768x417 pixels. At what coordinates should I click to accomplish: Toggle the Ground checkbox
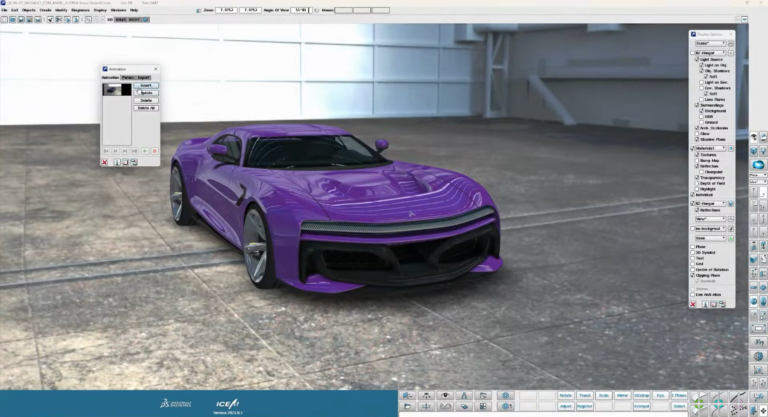click(x=701, y=122)
